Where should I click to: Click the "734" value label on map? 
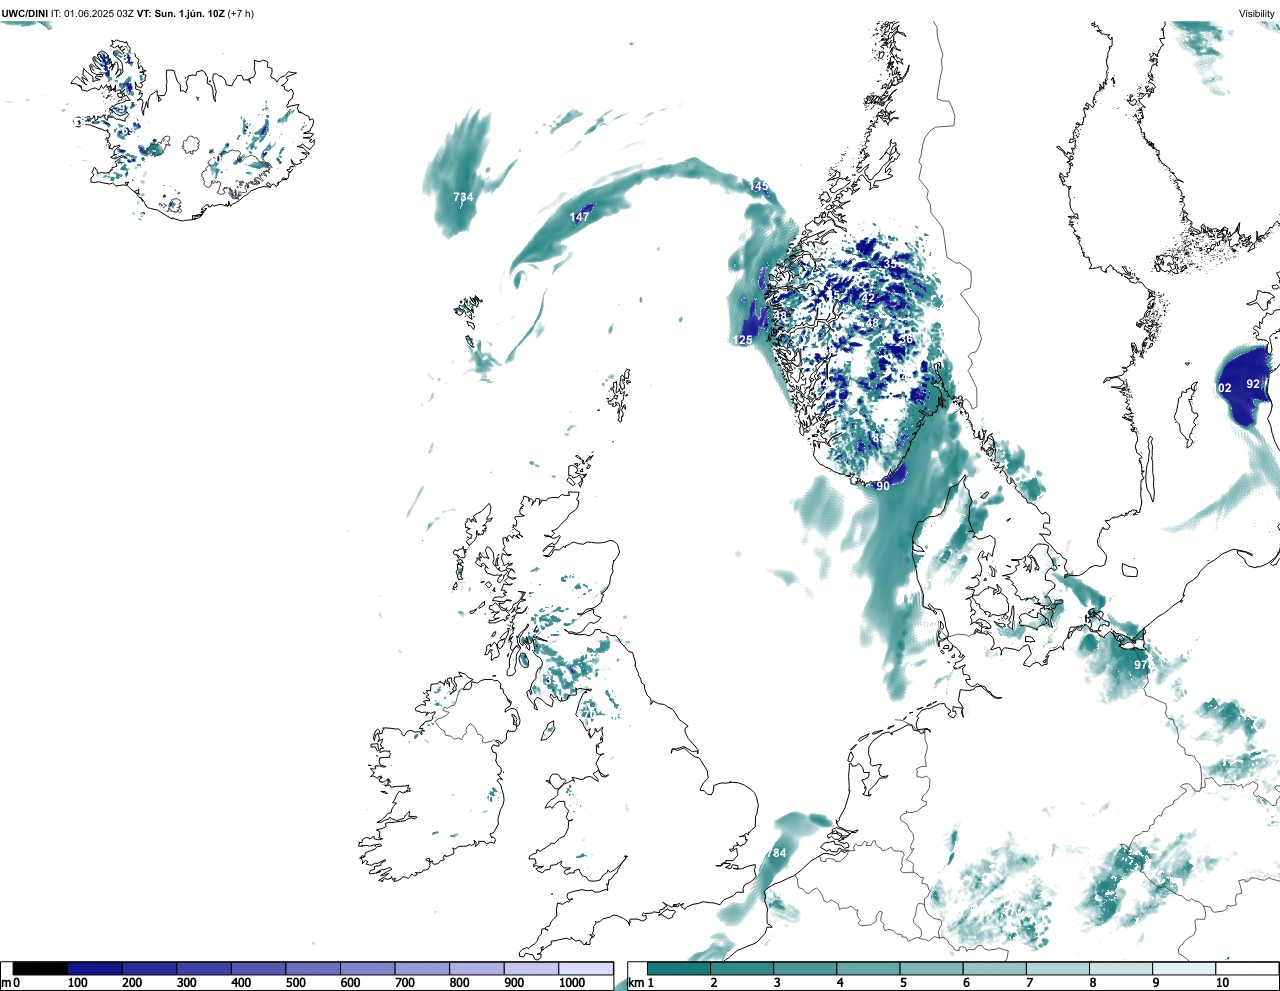463,197
